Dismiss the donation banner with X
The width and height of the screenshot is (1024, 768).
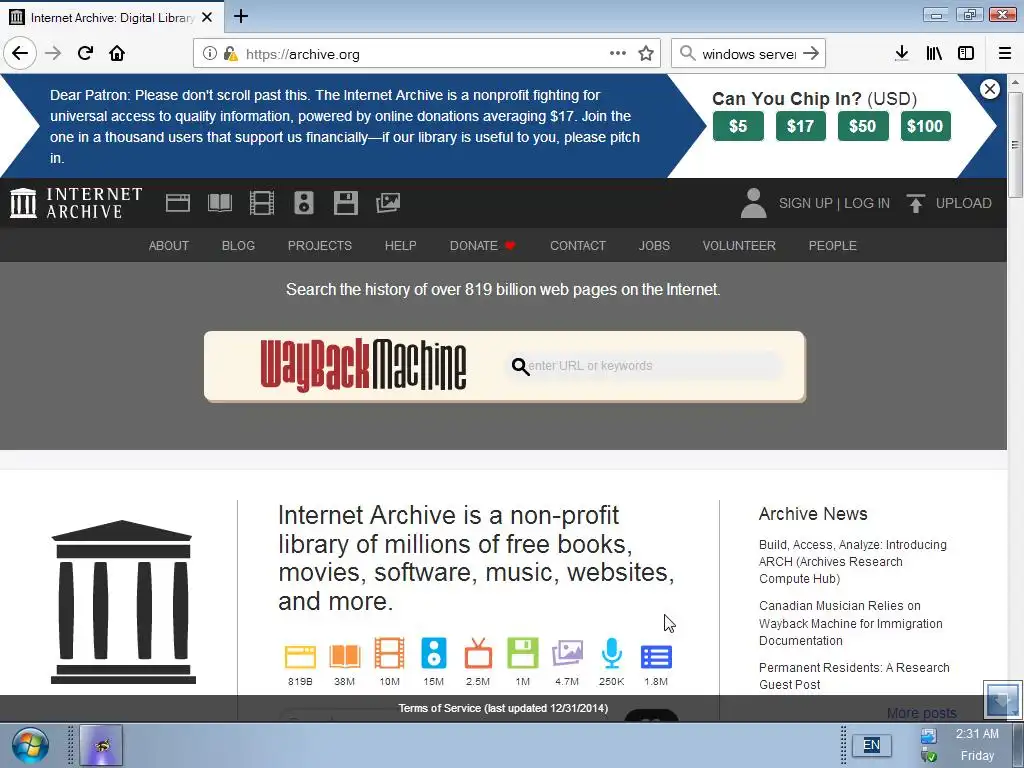coord(990,89)
